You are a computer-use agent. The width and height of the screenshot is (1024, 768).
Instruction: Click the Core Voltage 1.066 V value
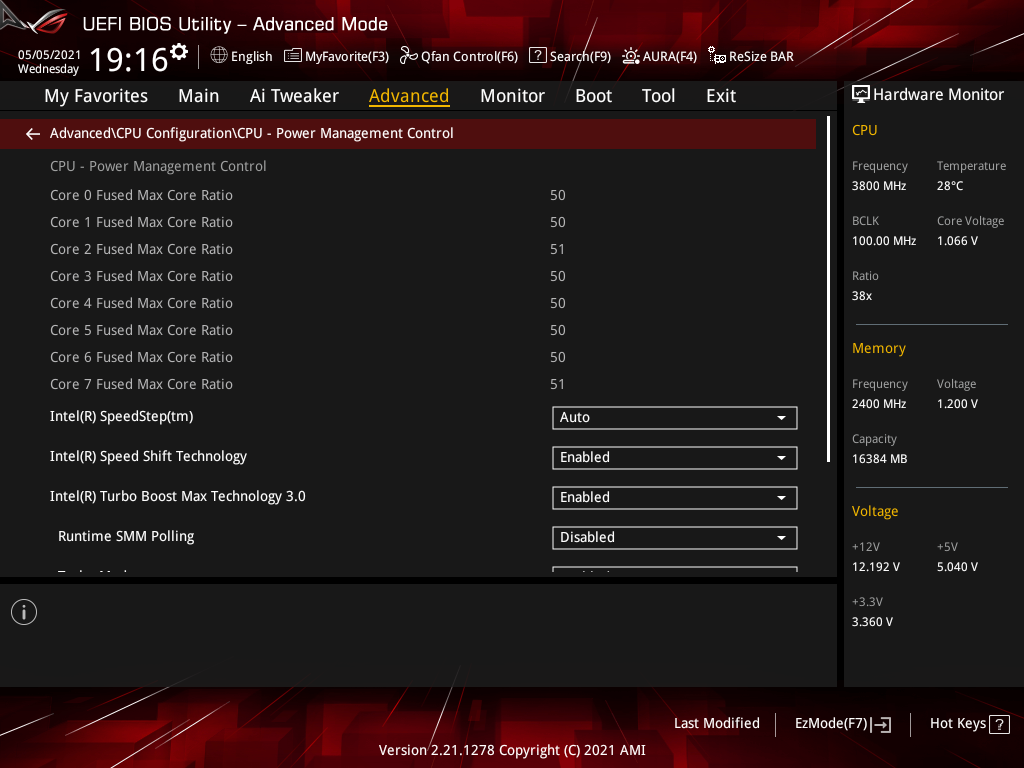tap(957, 241)
